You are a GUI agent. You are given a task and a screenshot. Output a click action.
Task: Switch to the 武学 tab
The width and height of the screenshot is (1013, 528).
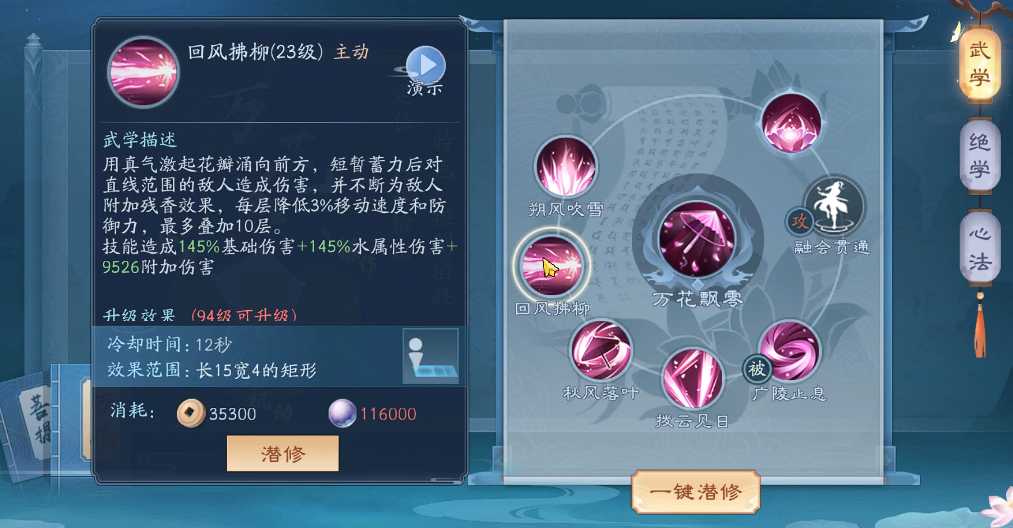(x=979, y=63)
